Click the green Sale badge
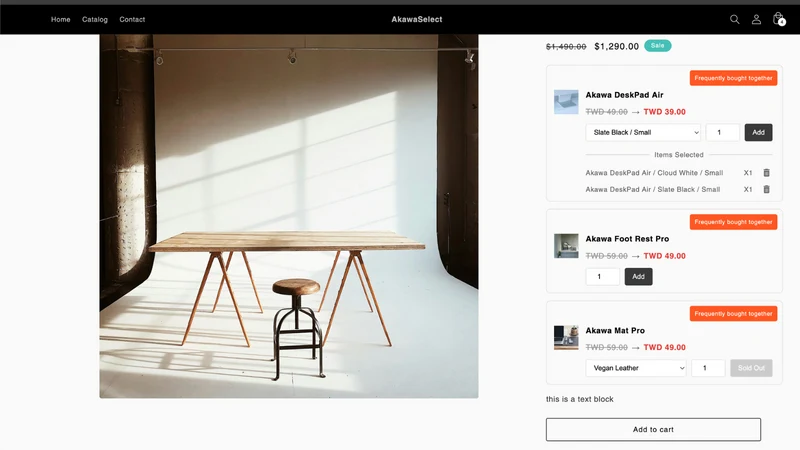Screen dimensions: 800x450 pos(658,46)
